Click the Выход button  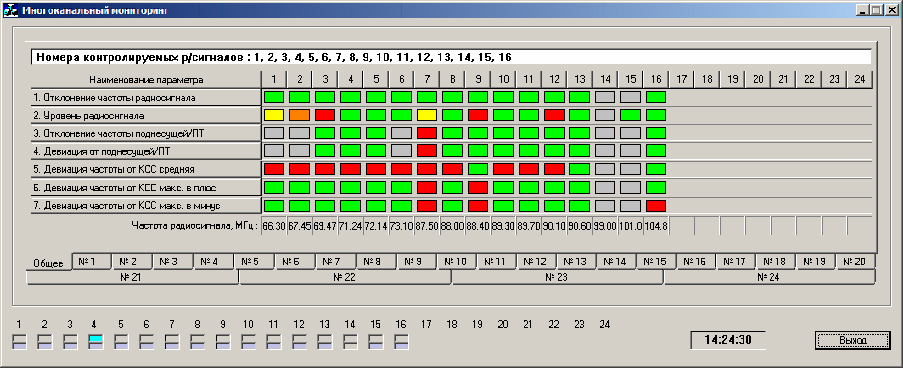click(852, 340)
